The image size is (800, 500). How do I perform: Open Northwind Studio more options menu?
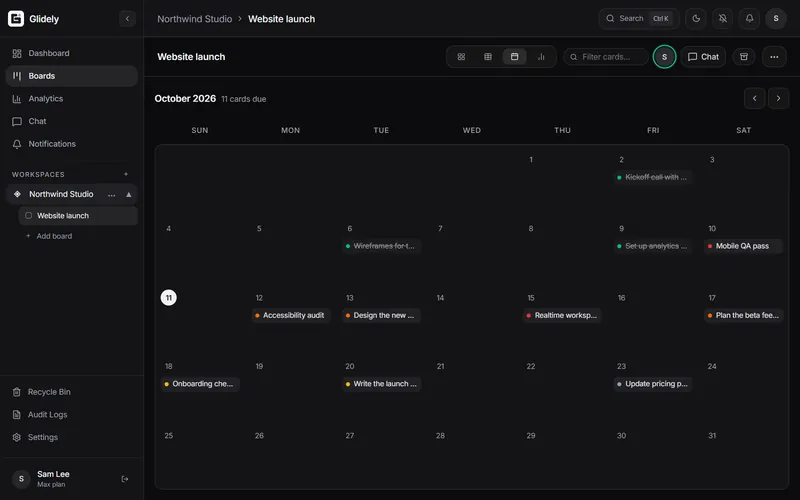click(111, 194)
